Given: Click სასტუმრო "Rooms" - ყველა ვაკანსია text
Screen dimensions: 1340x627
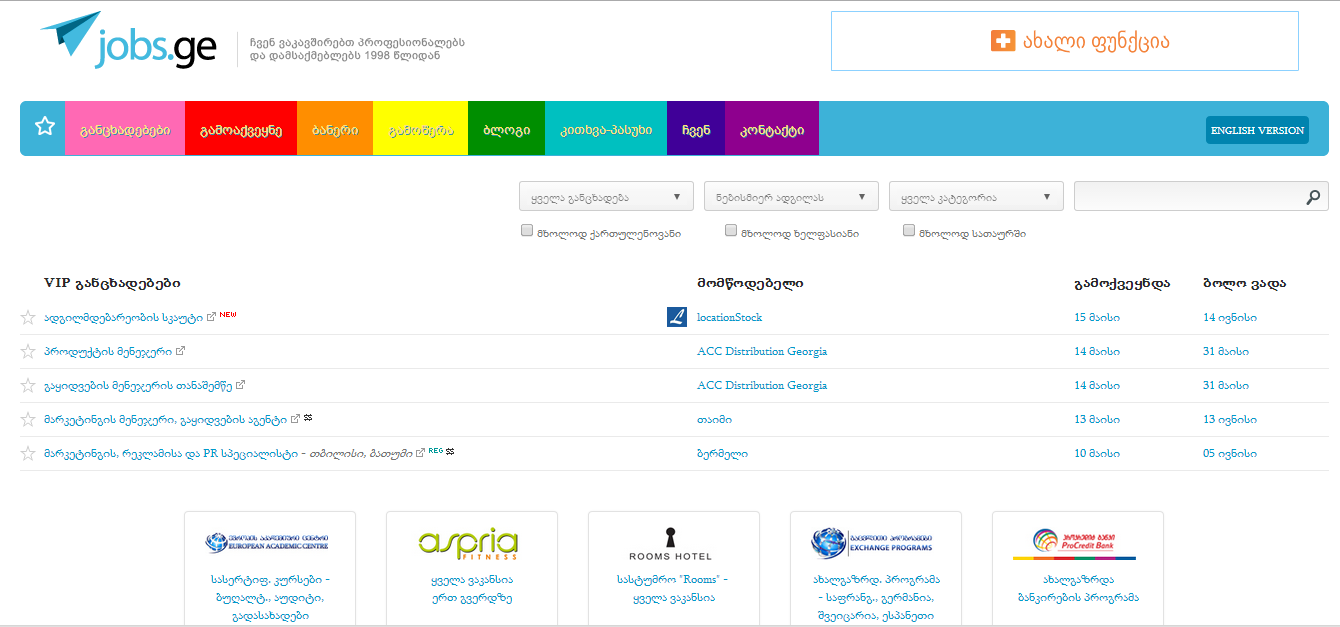Looking at the screenshot, I should point(673,589).
